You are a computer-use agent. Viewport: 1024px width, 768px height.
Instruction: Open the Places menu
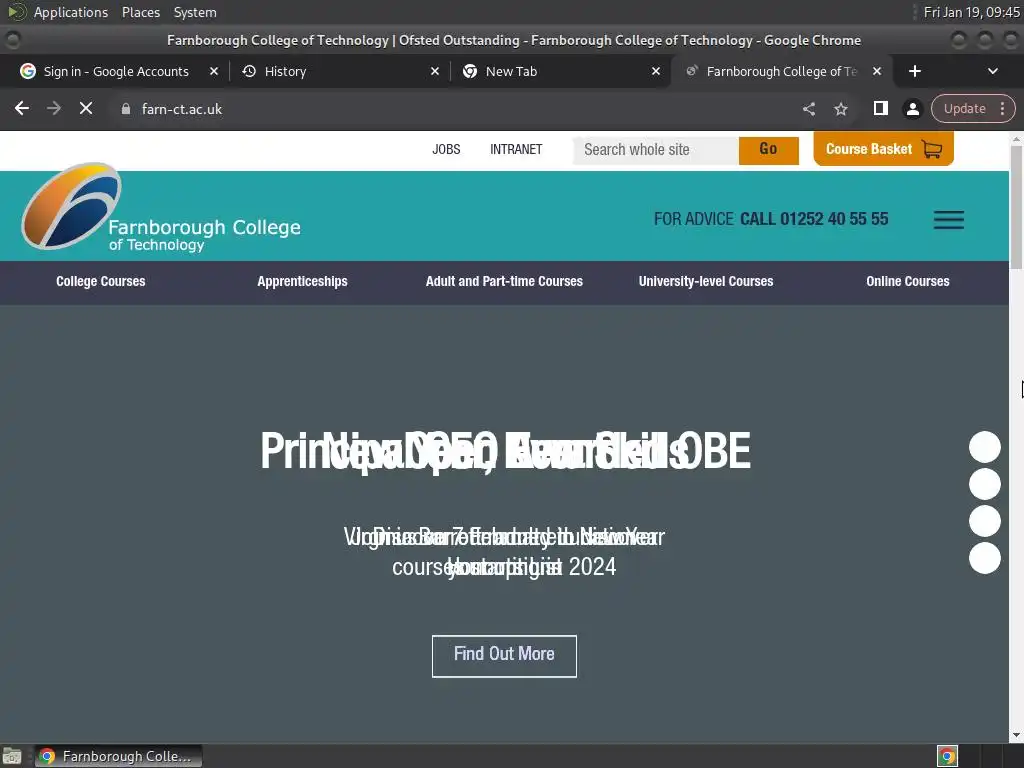[x=140, y=12]
